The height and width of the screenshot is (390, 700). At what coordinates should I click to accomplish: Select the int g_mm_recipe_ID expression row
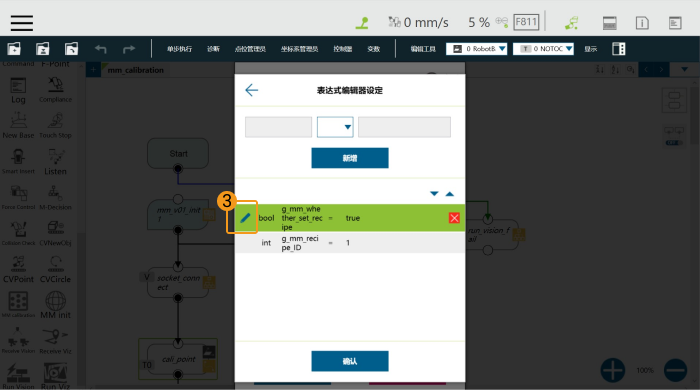point(350,243)
